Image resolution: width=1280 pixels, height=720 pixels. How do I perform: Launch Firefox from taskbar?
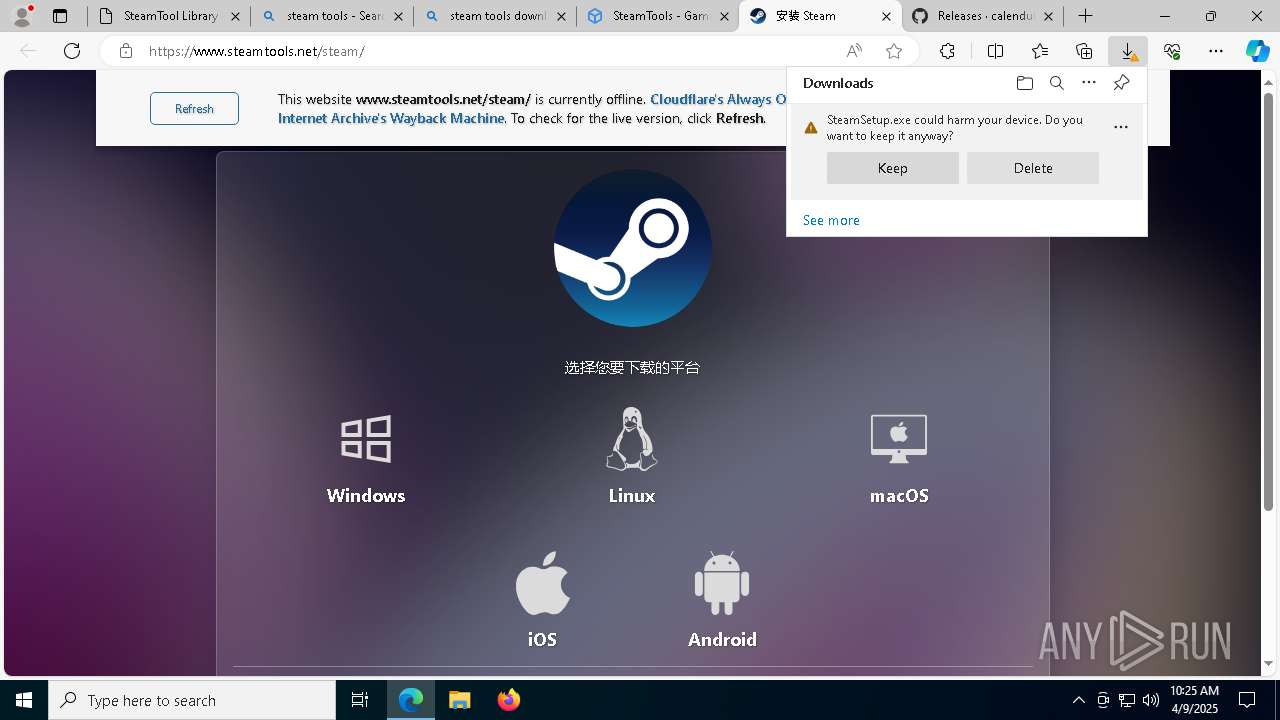click(509, 700)
